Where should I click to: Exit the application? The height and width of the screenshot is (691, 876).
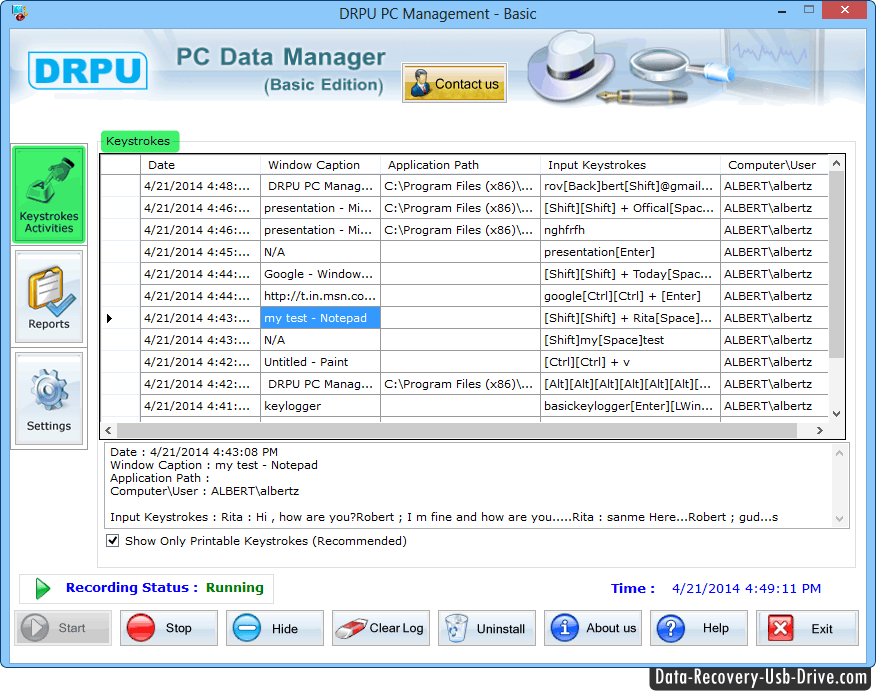(x=807, y=628)
